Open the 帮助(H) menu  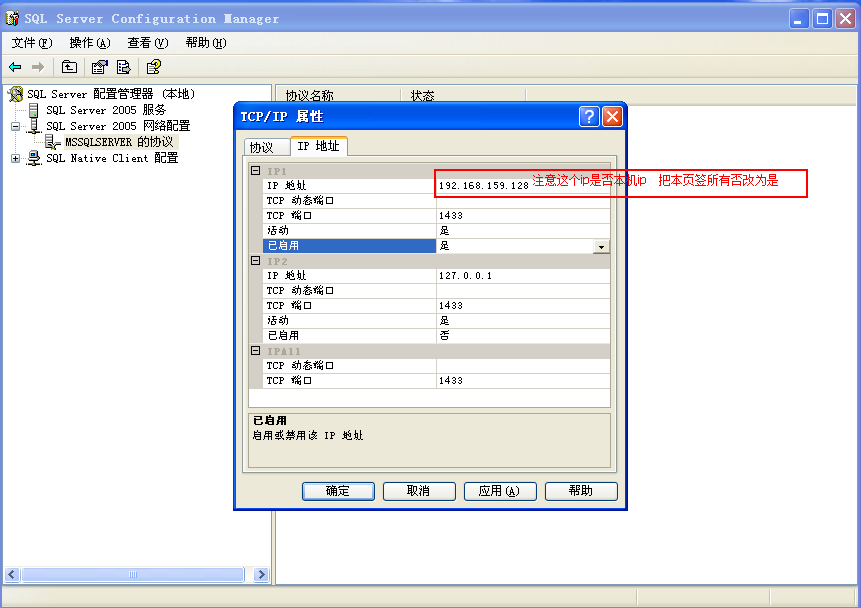pos(206,43)
